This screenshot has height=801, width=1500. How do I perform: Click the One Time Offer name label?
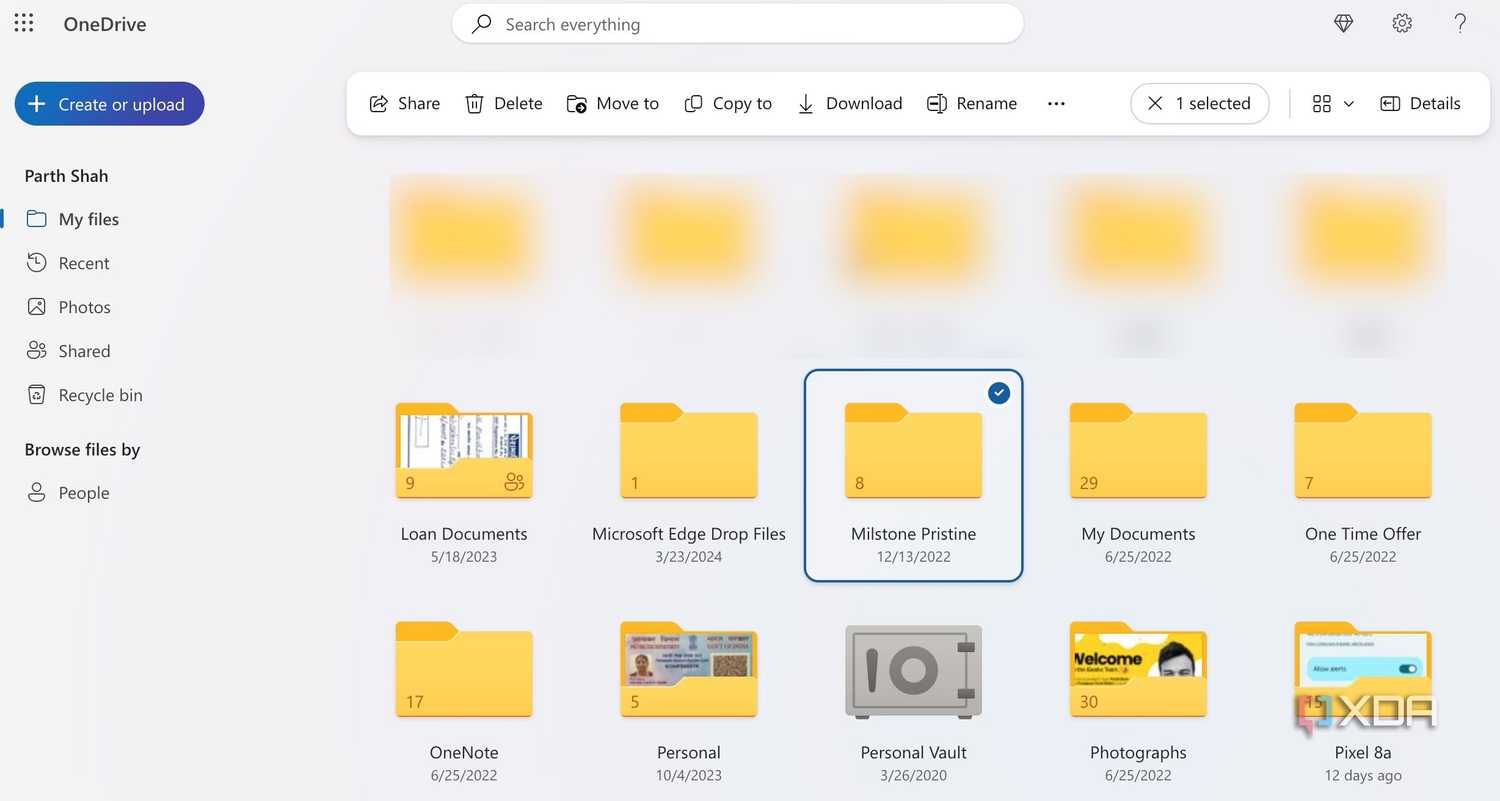point(1363,534)
